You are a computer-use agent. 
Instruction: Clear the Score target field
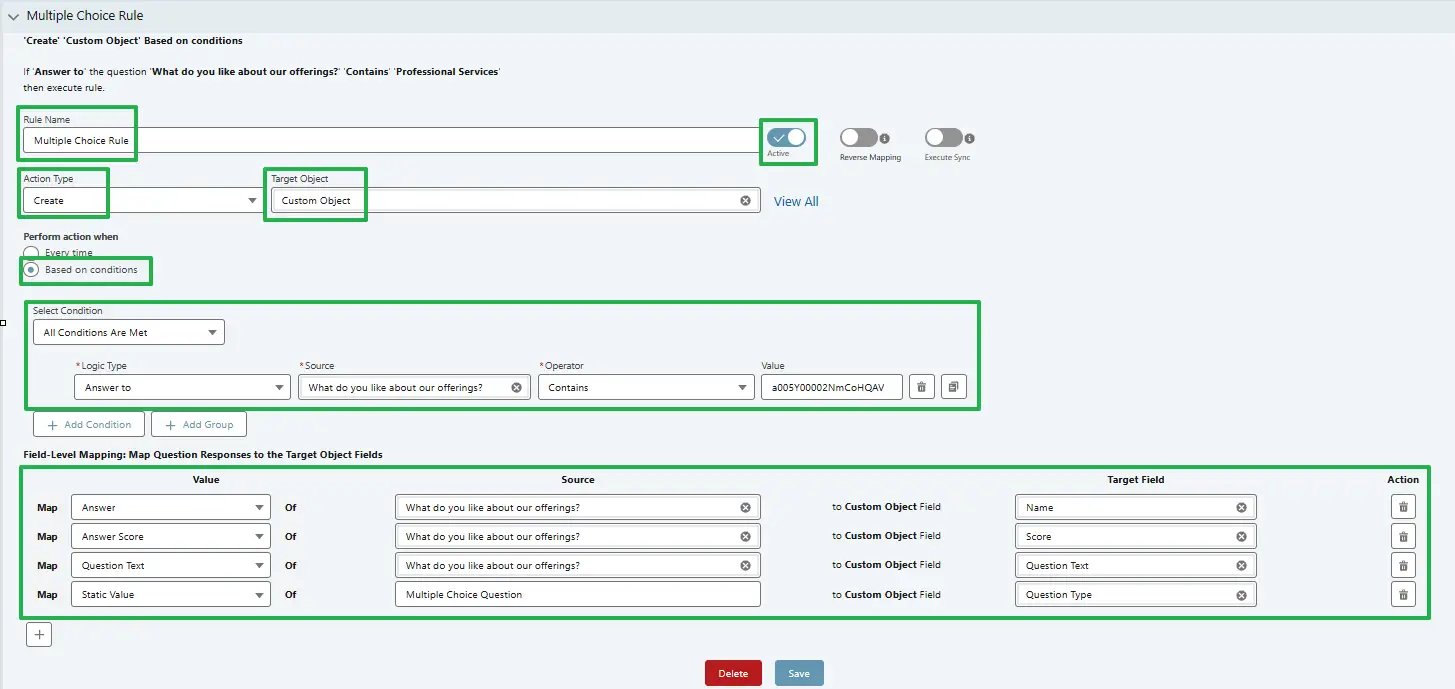[x=1241, y=536]
